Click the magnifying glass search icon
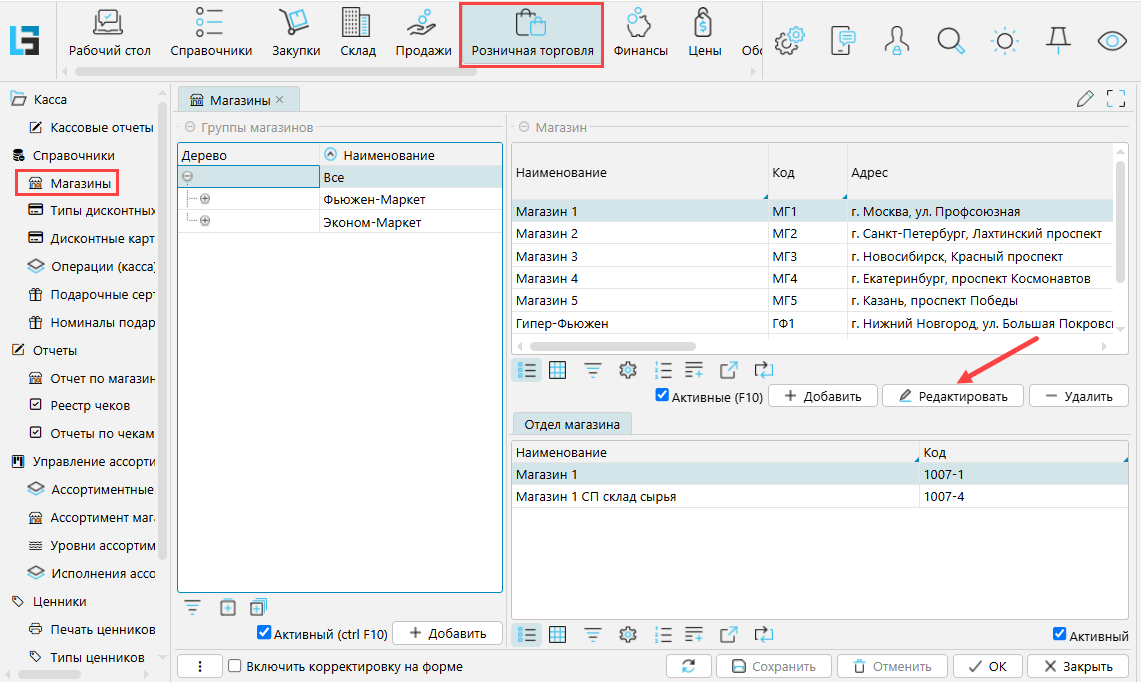Screen dimensions: 1141x682 point(949,39)
